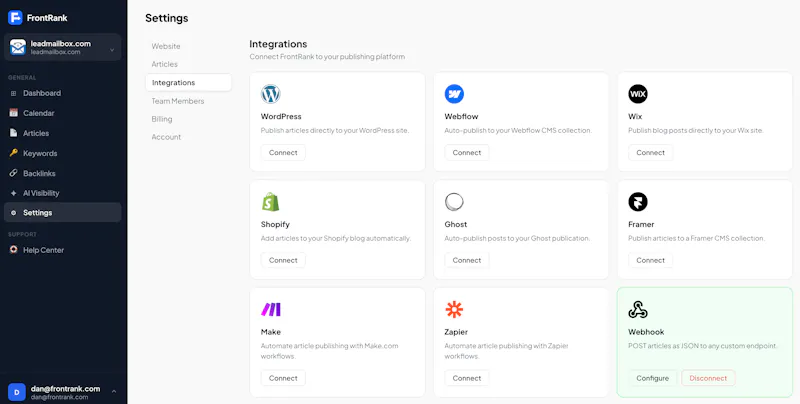The width and height of the screenshot is (800, 404).
Task: Click the Zapier asterisk logo icon
Action: click(x=454, y=310)
